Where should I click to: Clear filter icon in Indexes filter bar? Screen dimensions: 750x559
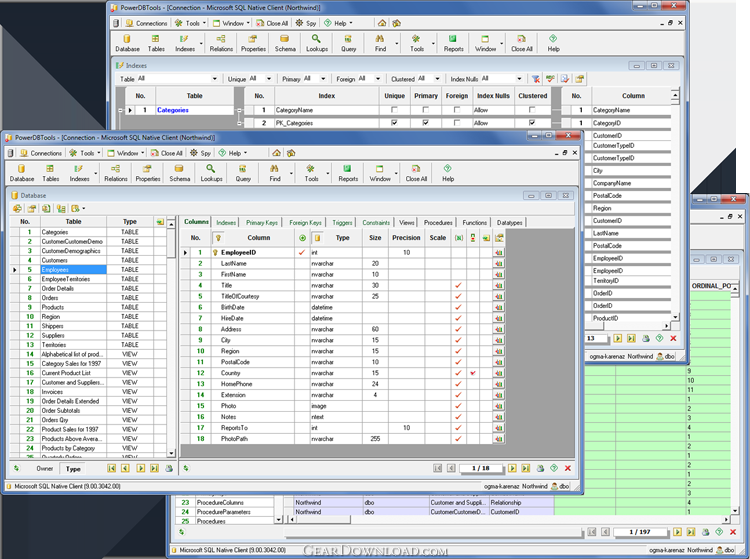536,79
